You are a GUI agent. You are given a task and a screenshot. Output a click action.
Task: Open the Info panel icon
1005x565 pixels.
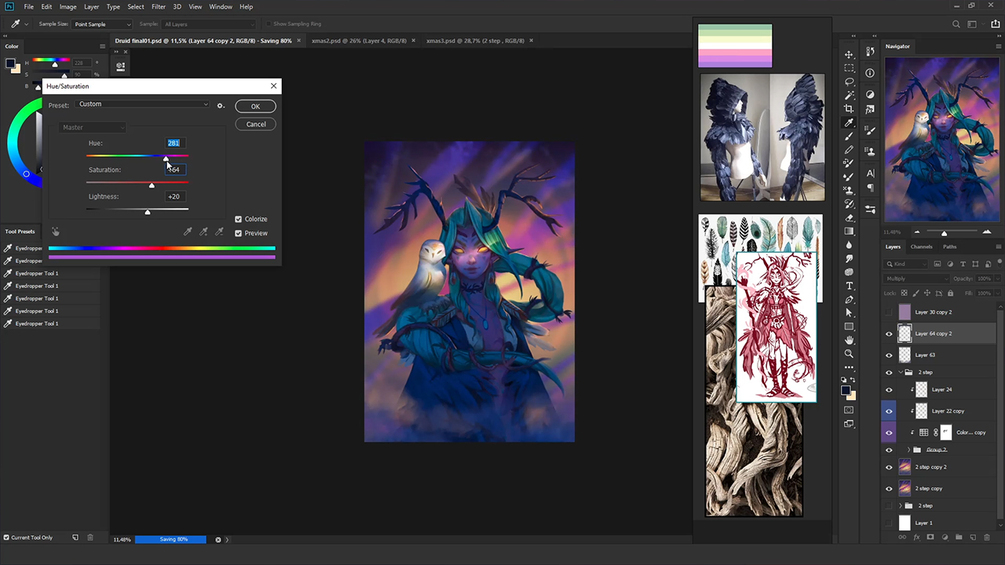870,73
